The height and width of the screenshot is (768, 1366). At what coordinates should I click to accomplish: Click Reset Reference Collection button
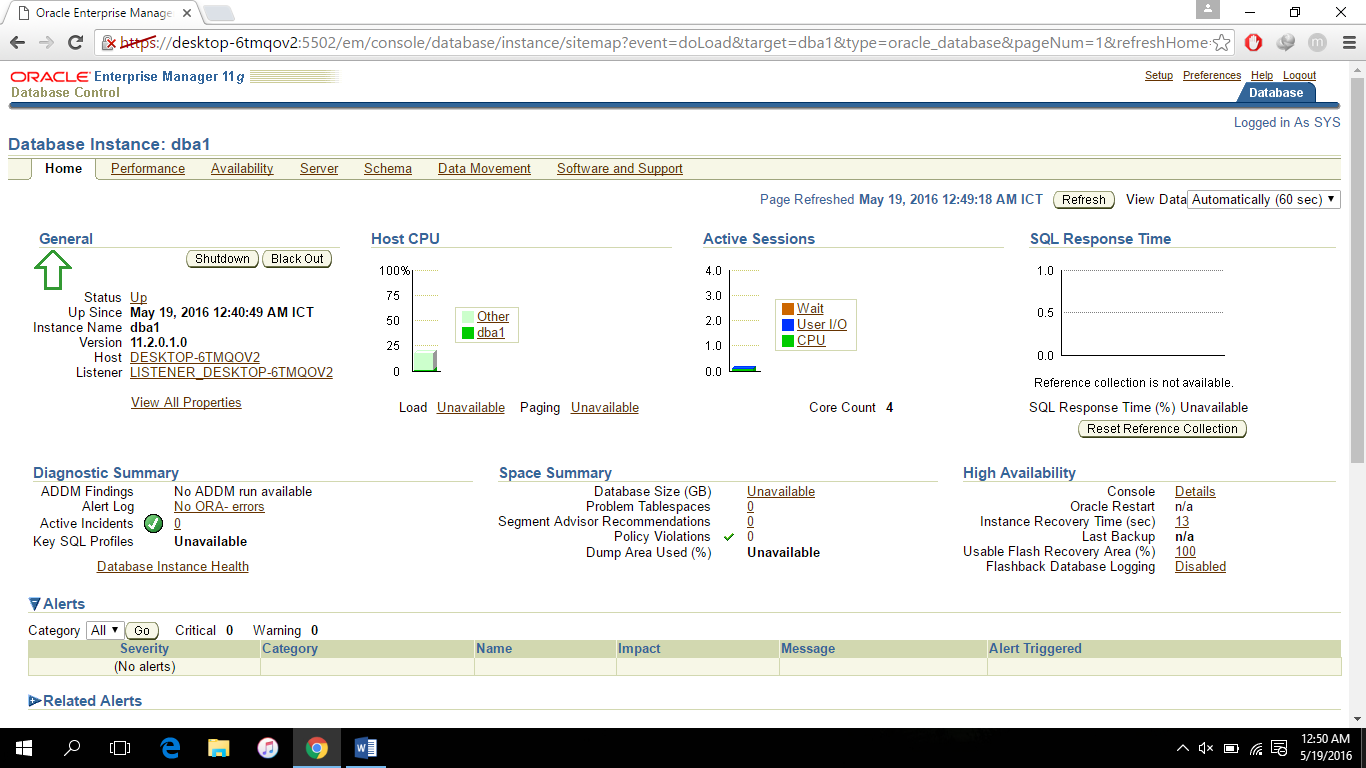point(1162,429)
